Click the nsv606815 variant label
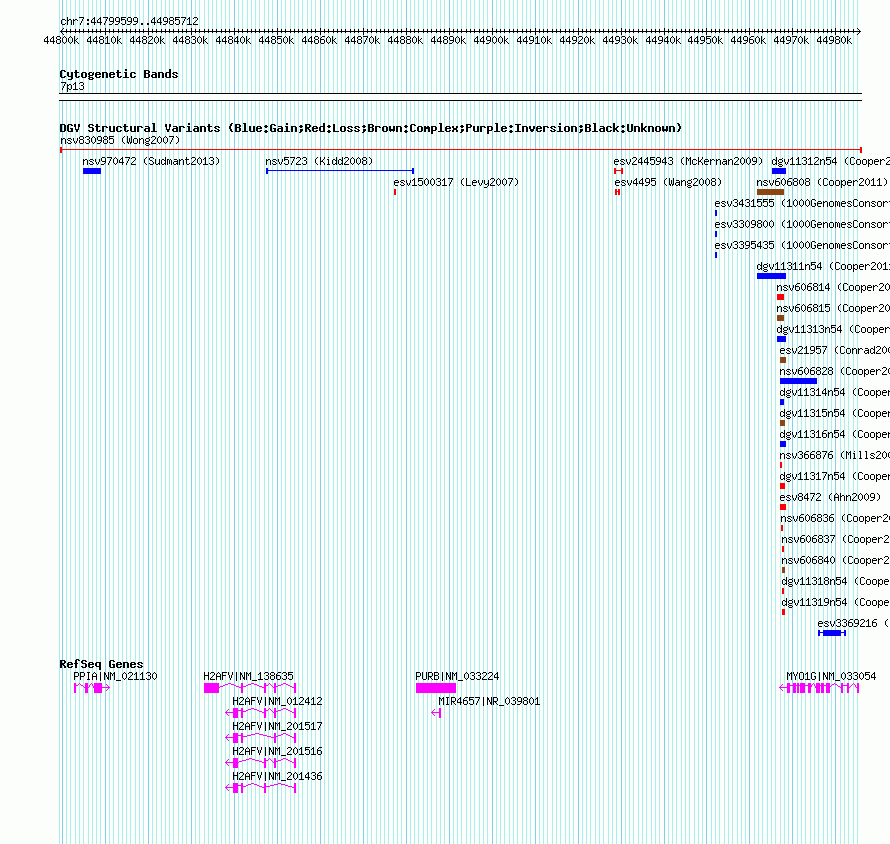The image size is (890, 844). [x=833, y=308]
